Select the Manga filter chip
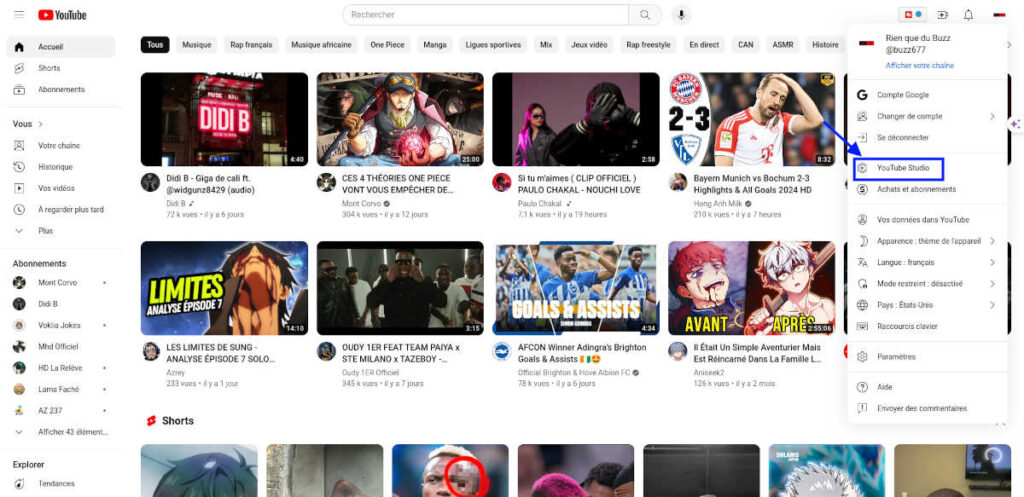The image size is (1024, 497). tap(435, 45)
